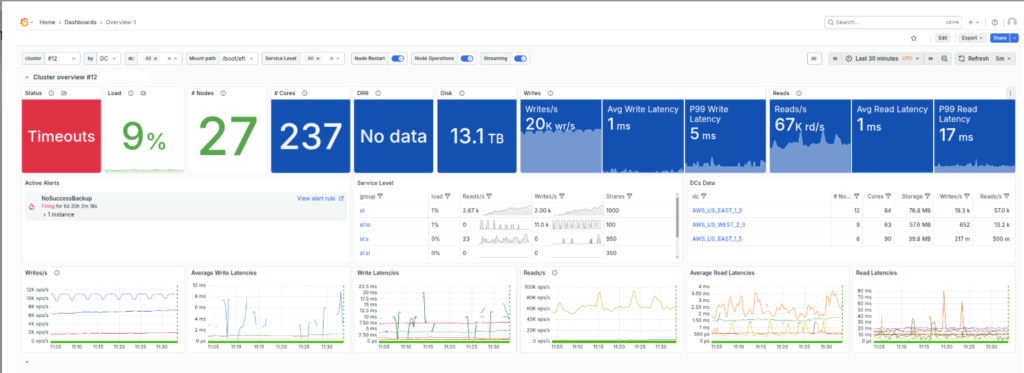
Task: Filter Service Level table by Shares column
Action: [x=631, y=196]
